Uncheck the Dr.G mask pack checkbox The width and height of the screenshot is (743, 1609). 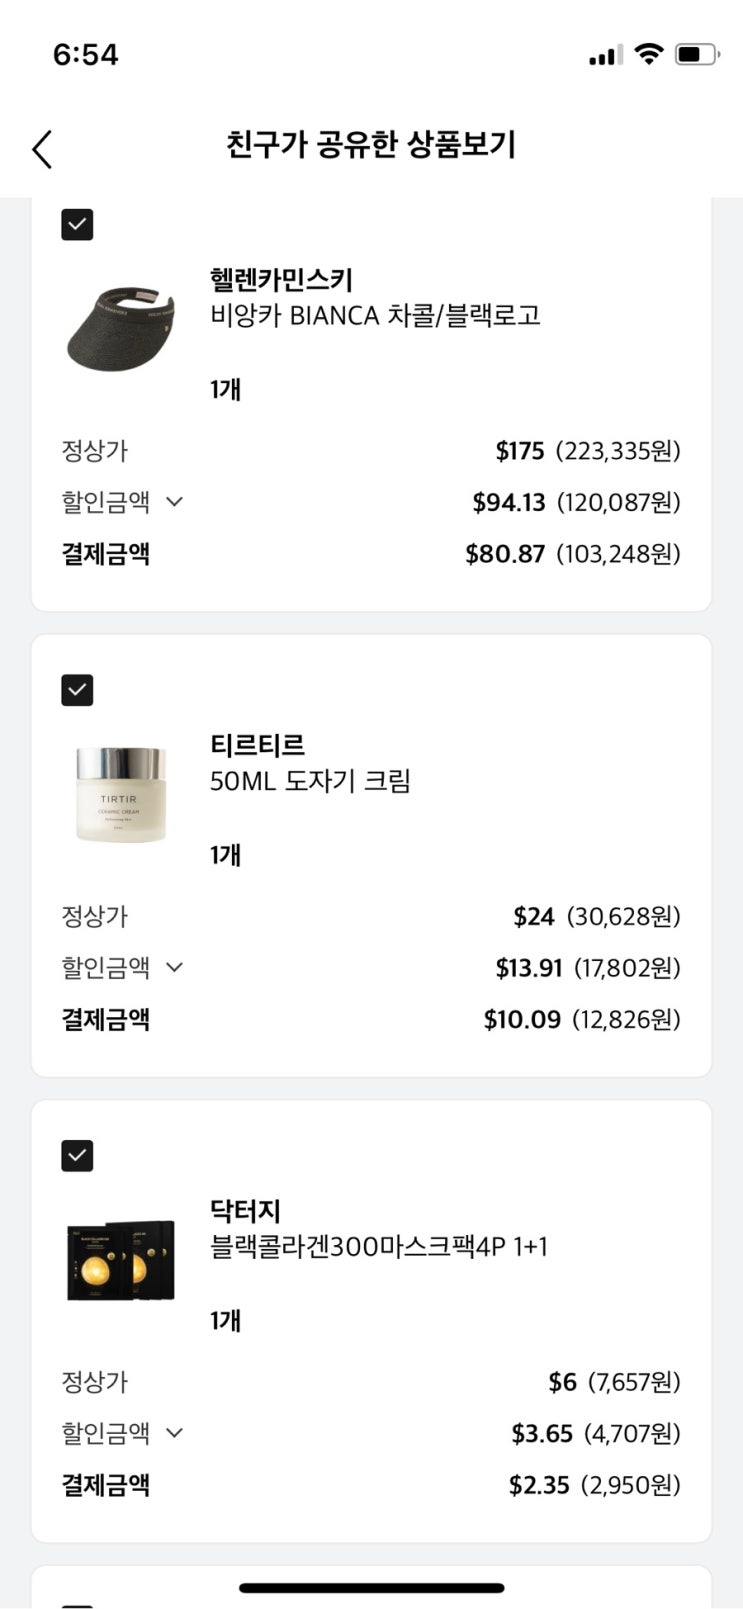tap(77, 1155)
